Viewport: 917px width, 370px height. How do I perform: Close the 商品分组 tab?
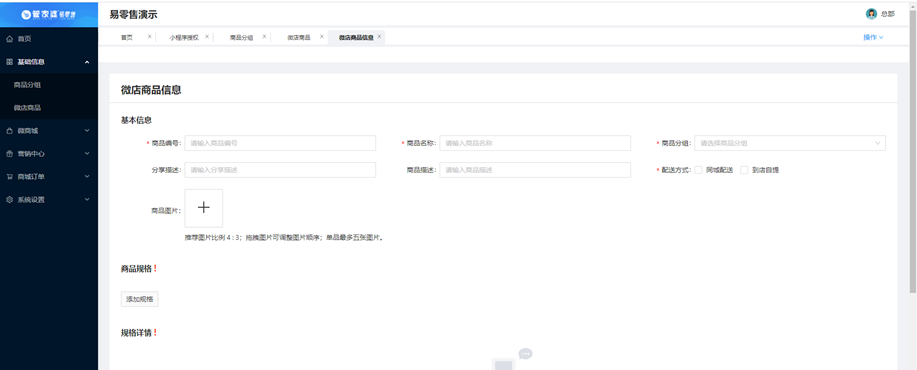pos(264,36)
